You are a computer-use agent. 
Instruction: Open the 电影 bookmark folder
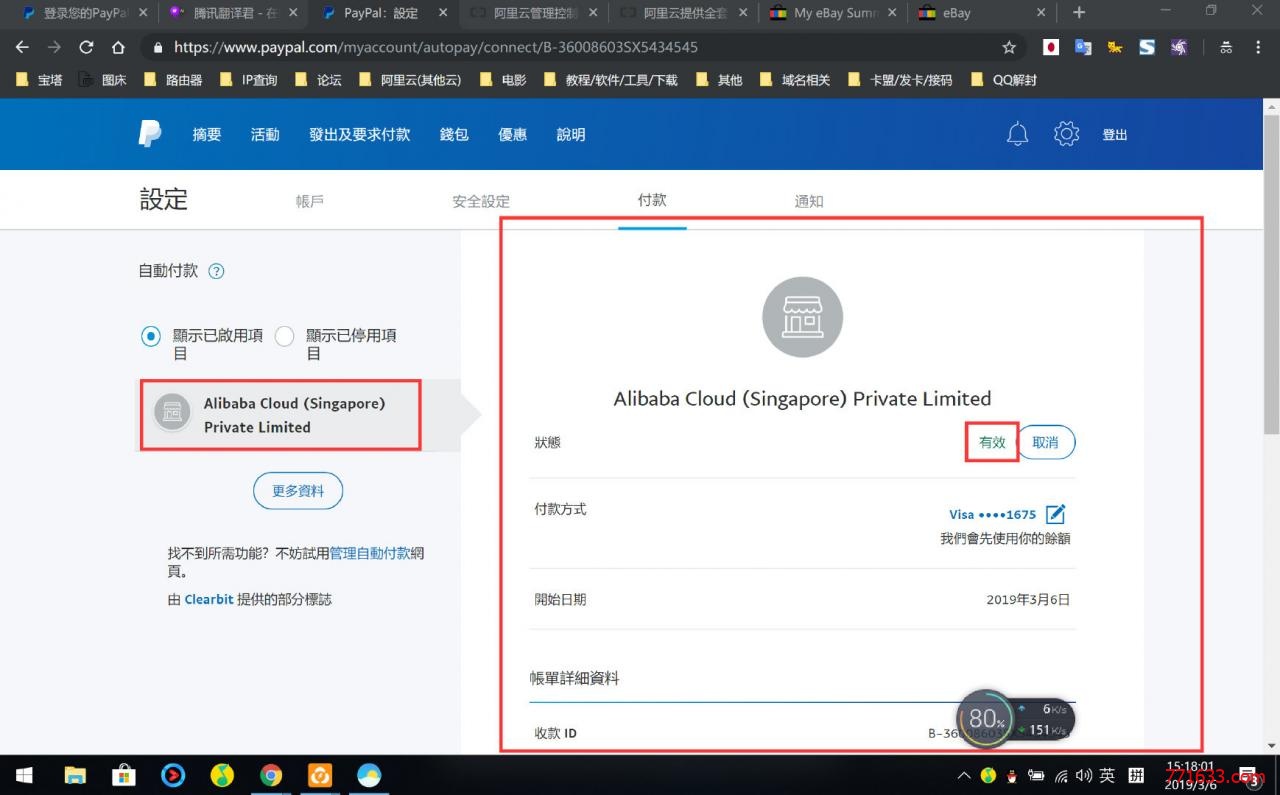click(x=503, y=80)
